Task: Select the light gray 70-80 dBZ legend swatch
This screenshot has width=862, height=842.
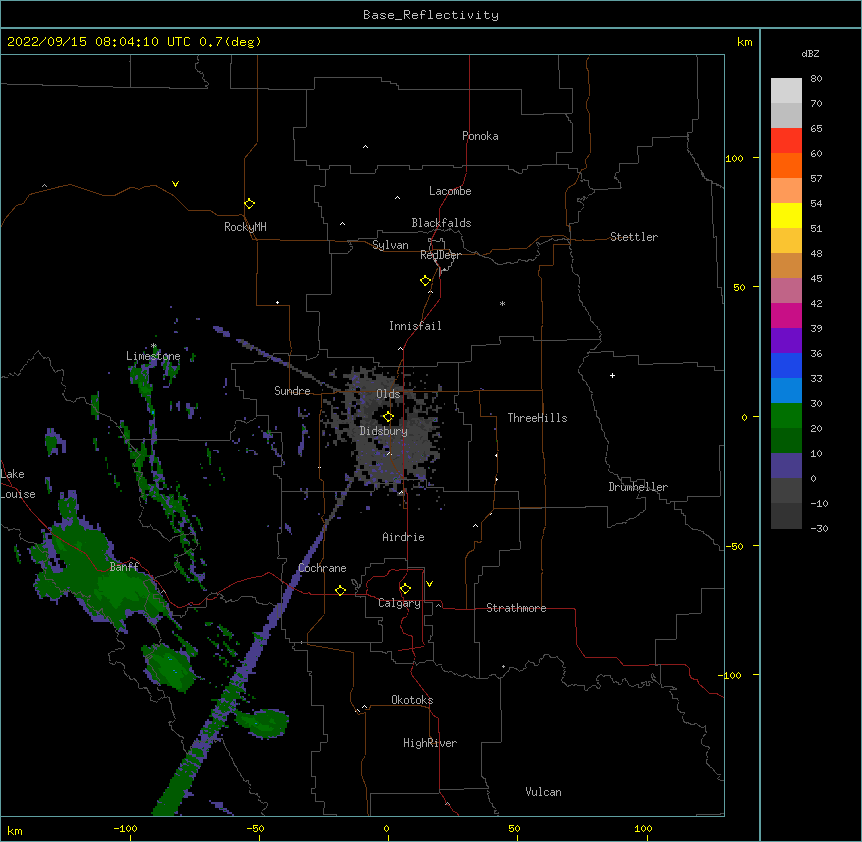Action: tap(786, 91)
